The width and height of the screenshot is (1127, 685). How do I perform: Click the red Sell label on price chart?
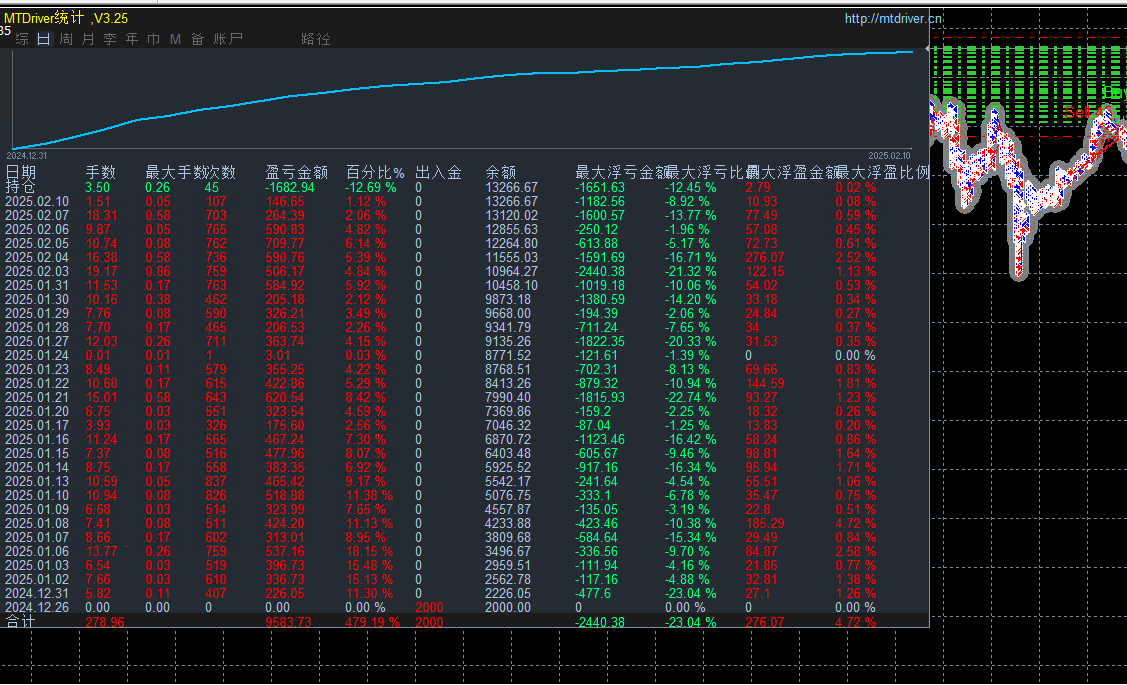[1078, 112]
